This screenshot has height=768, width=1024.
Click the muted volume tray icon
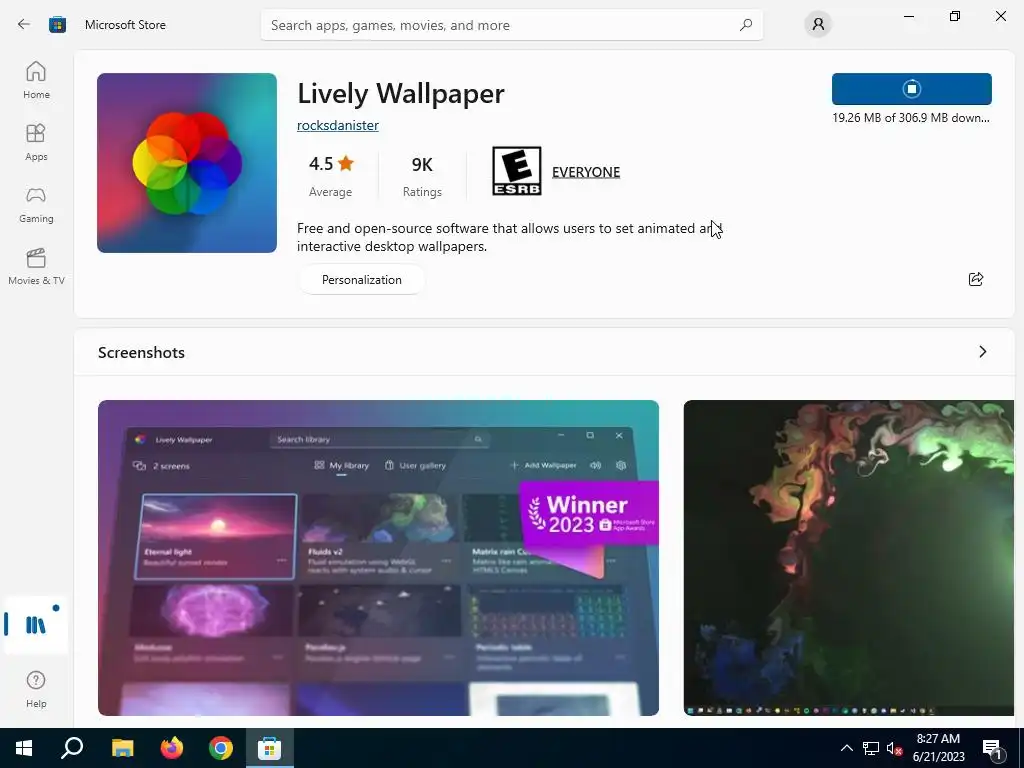pos(895,748)
